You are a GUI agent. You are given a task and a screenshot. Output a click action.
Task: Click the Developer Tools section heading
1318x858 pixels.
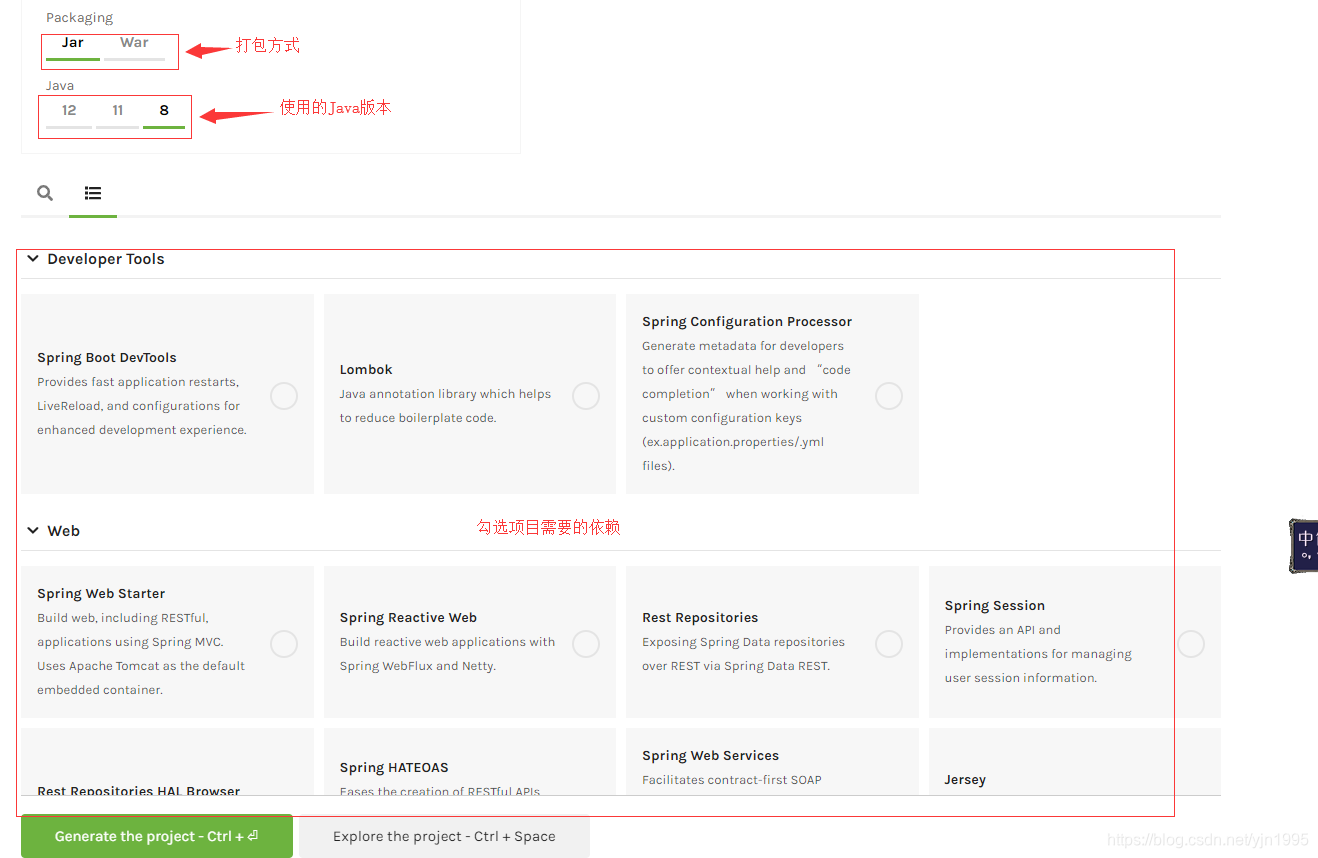click(x=106, y=259)
